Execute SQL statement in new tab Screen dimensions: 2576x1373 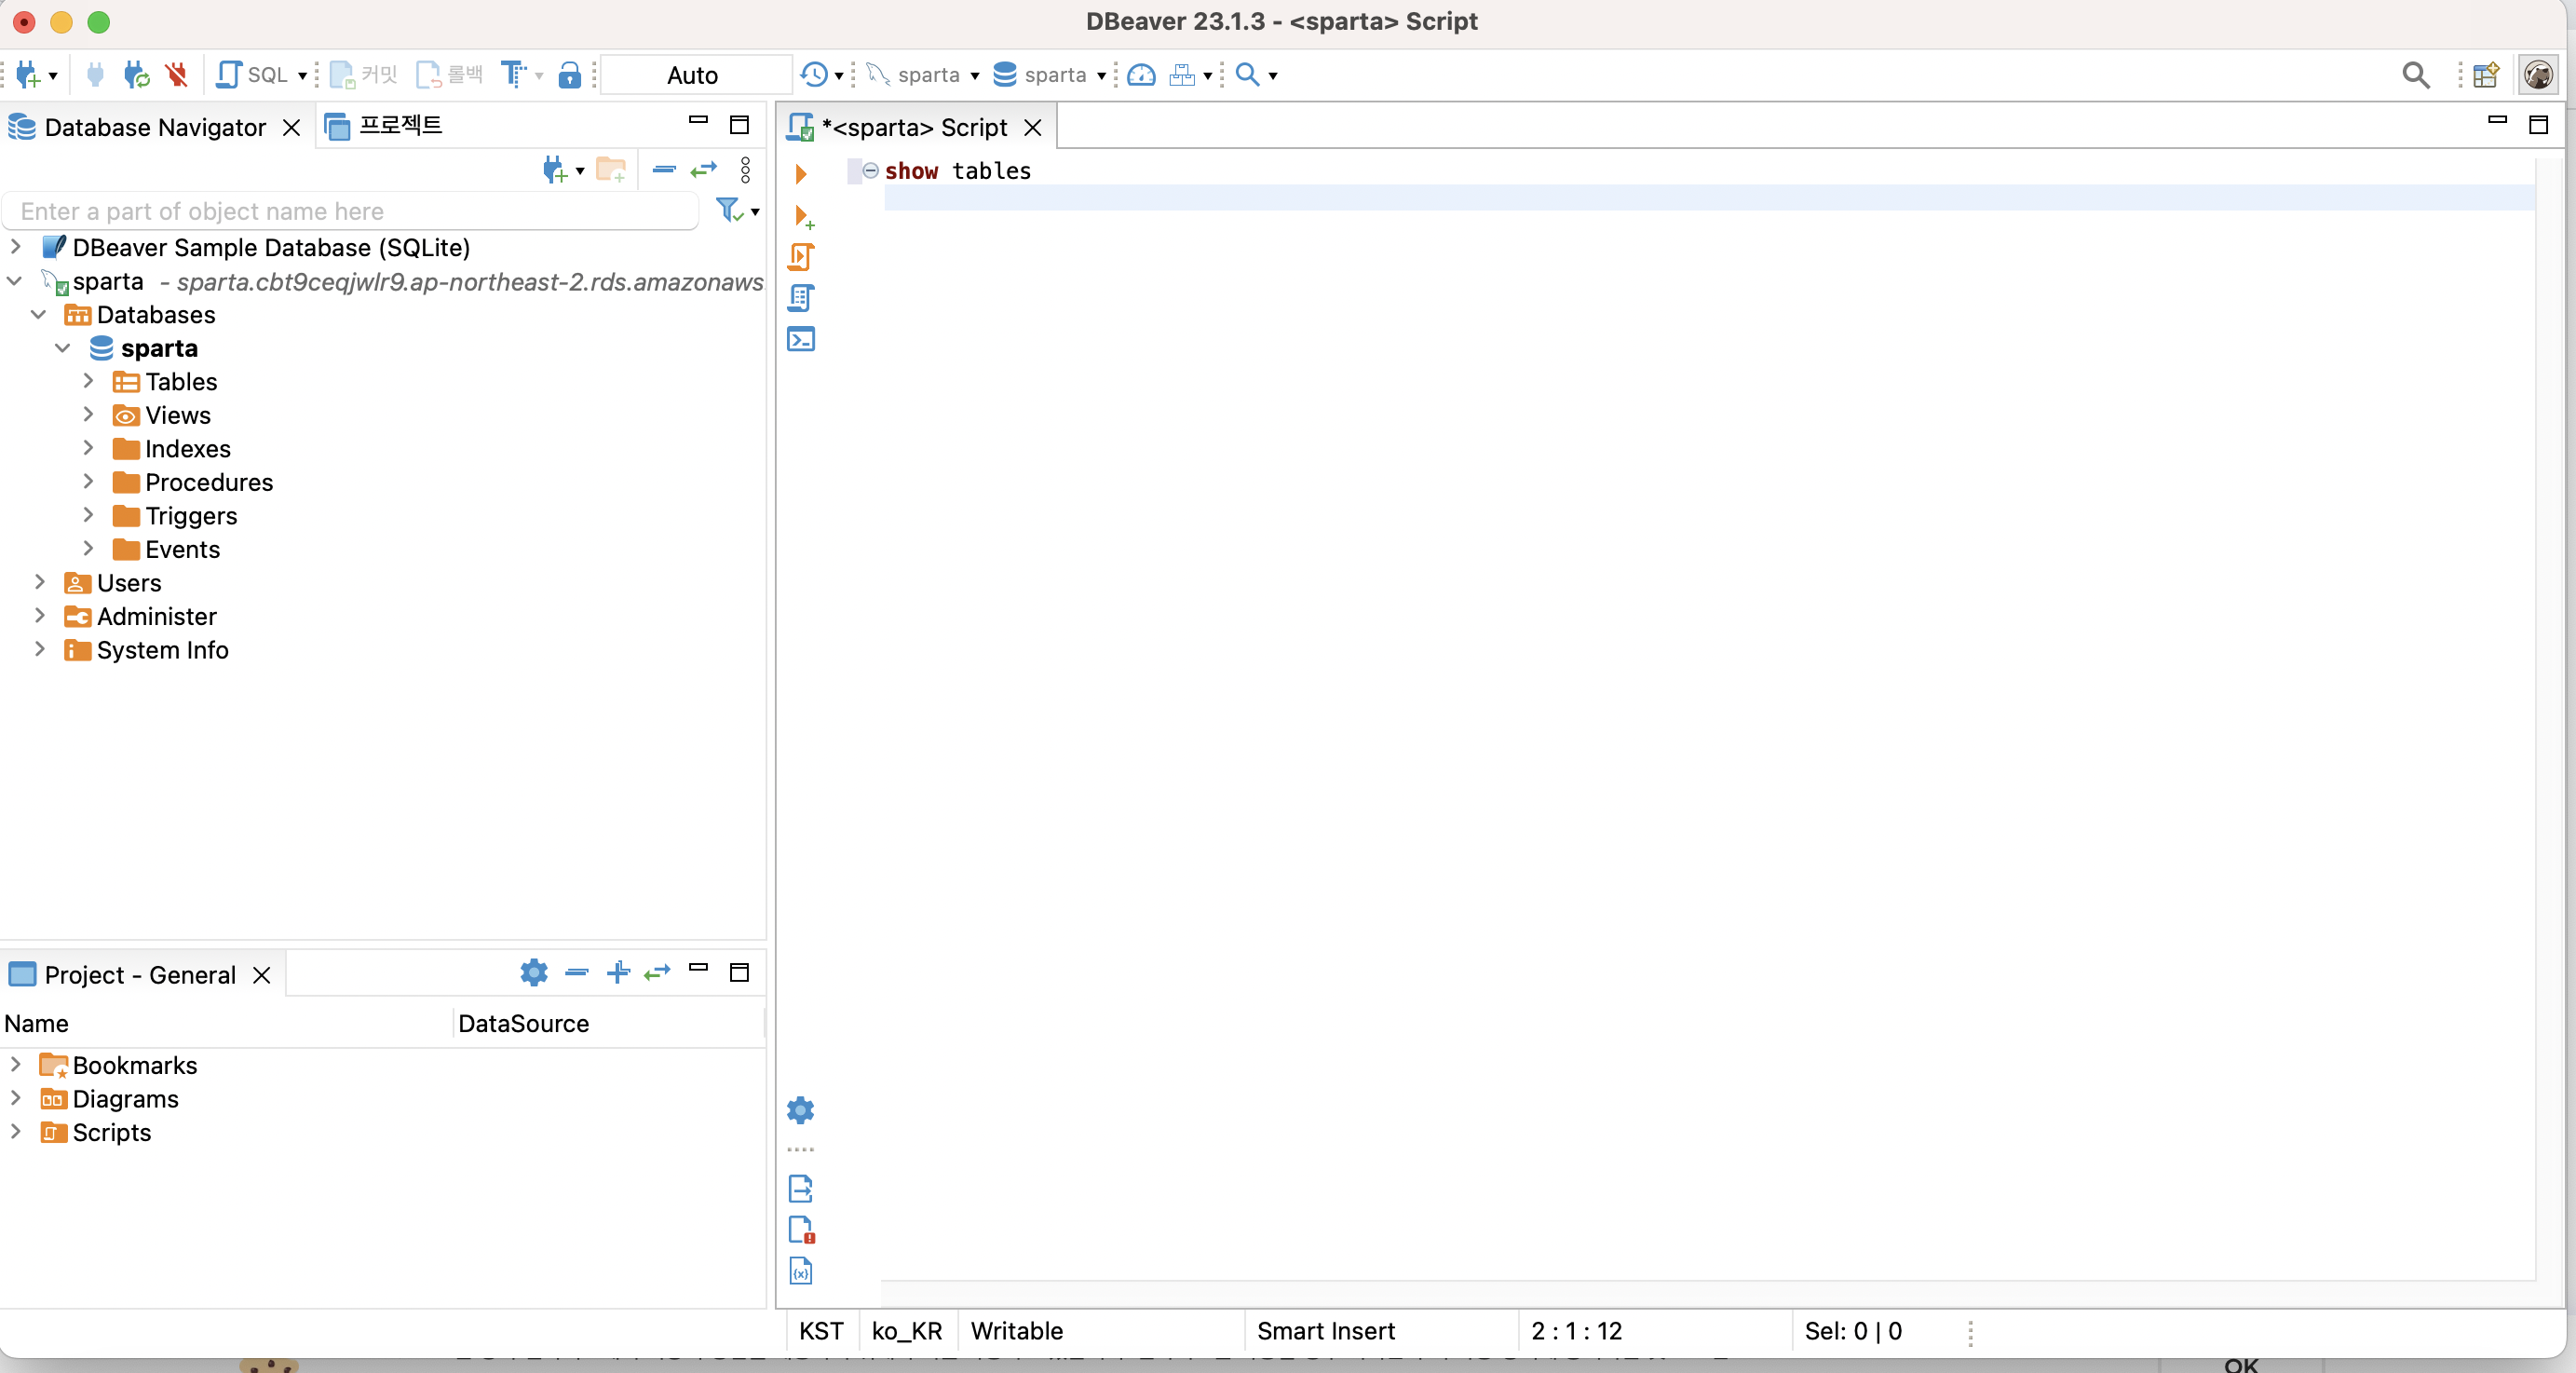(803, 216)
